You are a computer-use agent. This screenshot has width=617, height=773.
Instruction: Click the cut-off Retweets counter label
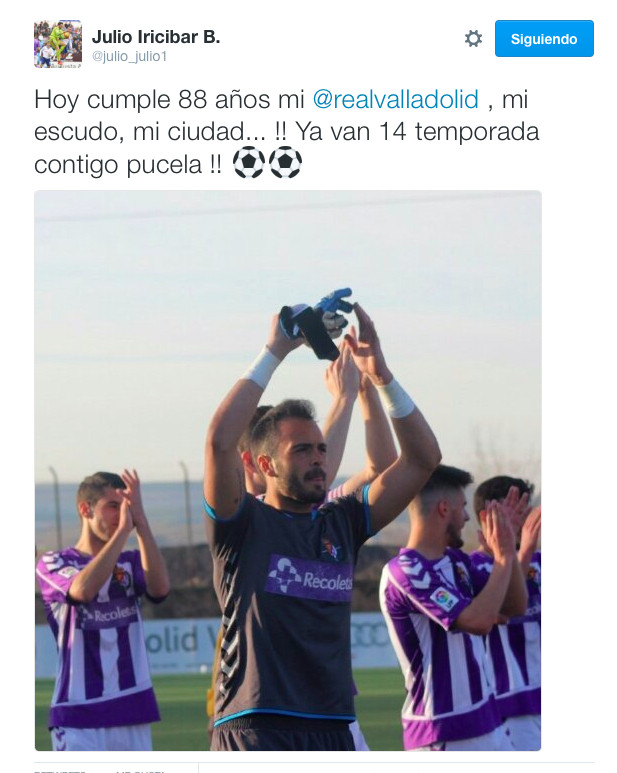pos(59,771)
